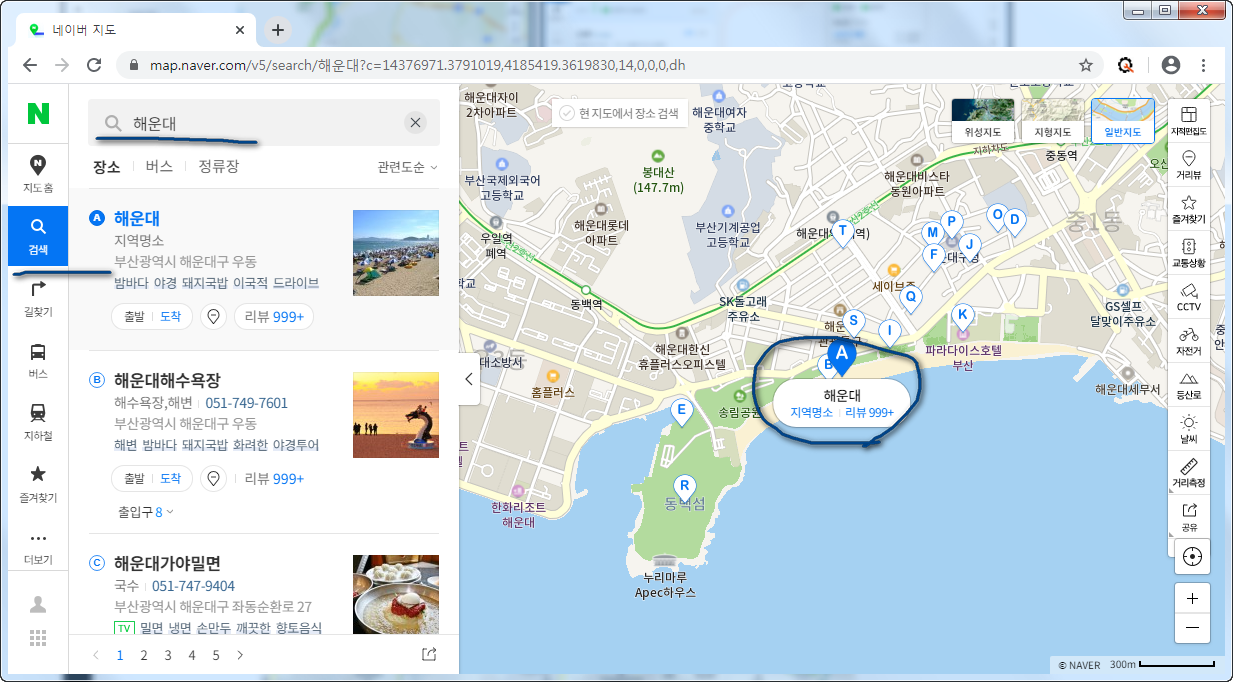Screen dimensions: 1233x682
Task: Zoom in the map with plus
Action: (1191, 598)
